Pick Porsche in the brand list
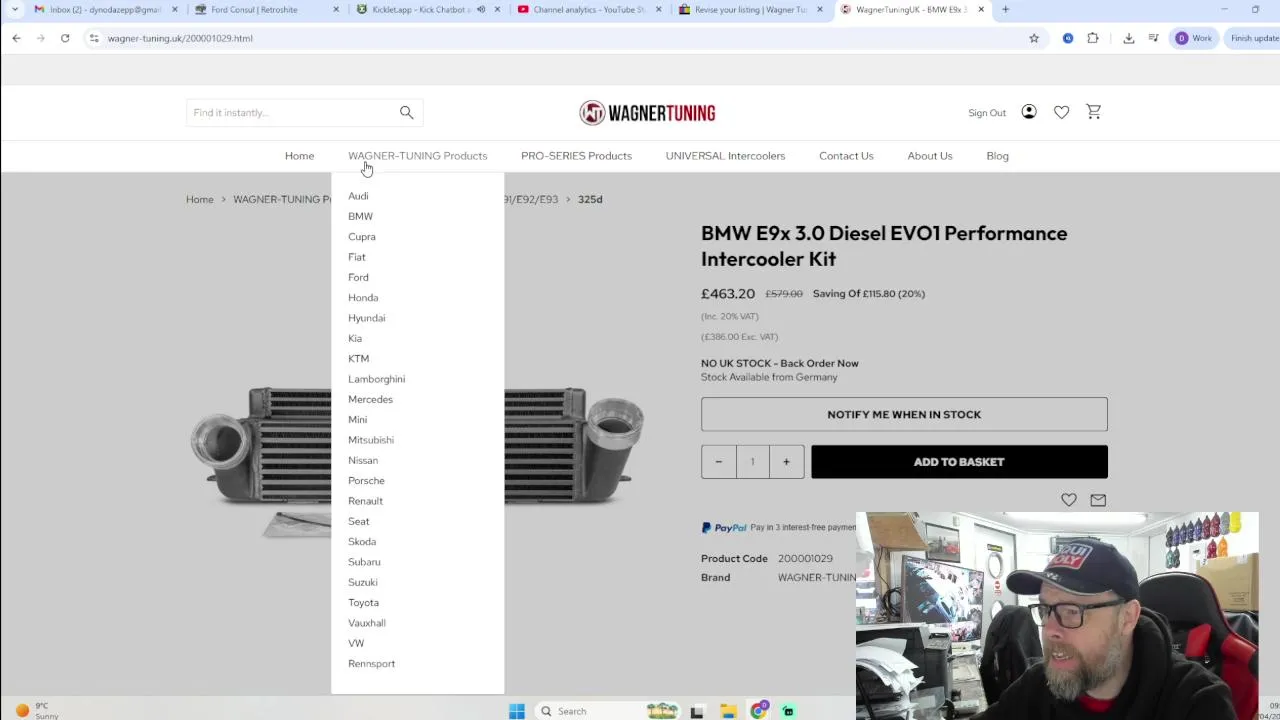 tap(366, 481)
